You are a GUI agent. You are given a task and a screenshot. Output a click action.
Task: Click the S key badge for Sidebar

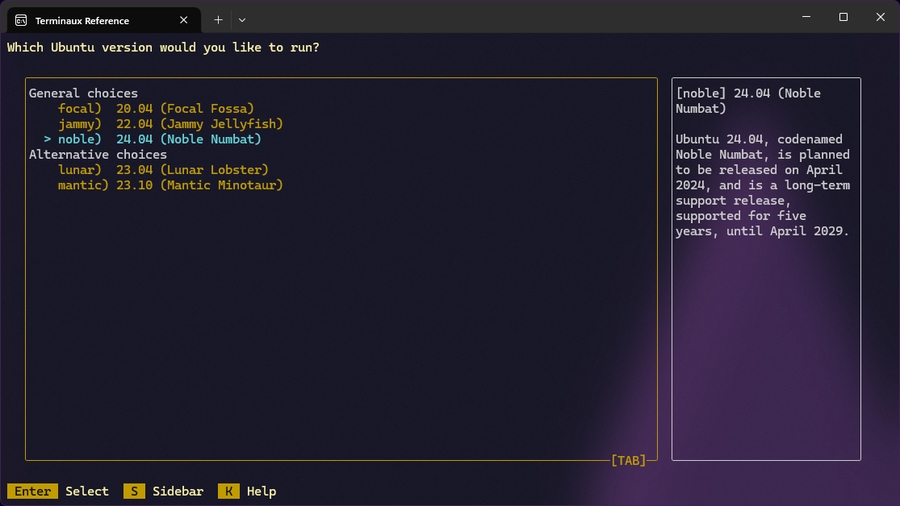click(x=134, y=491)
